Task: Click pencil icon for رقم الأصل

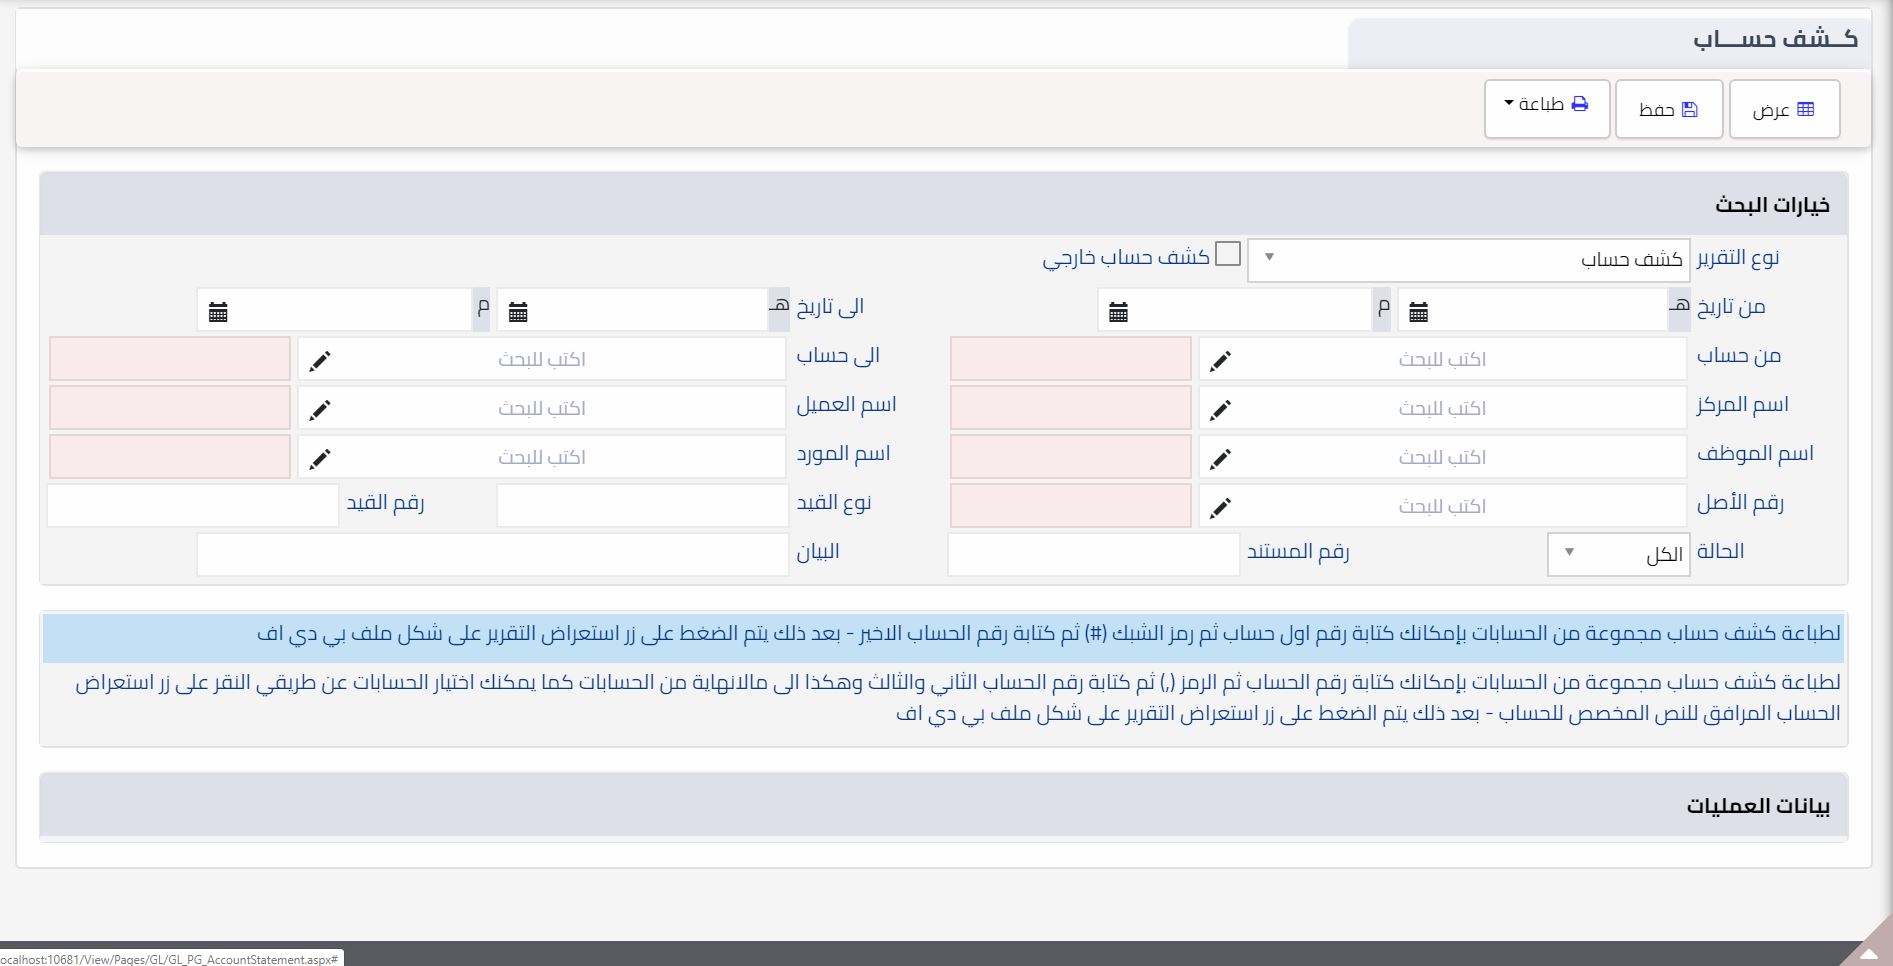Action: 1220,508
